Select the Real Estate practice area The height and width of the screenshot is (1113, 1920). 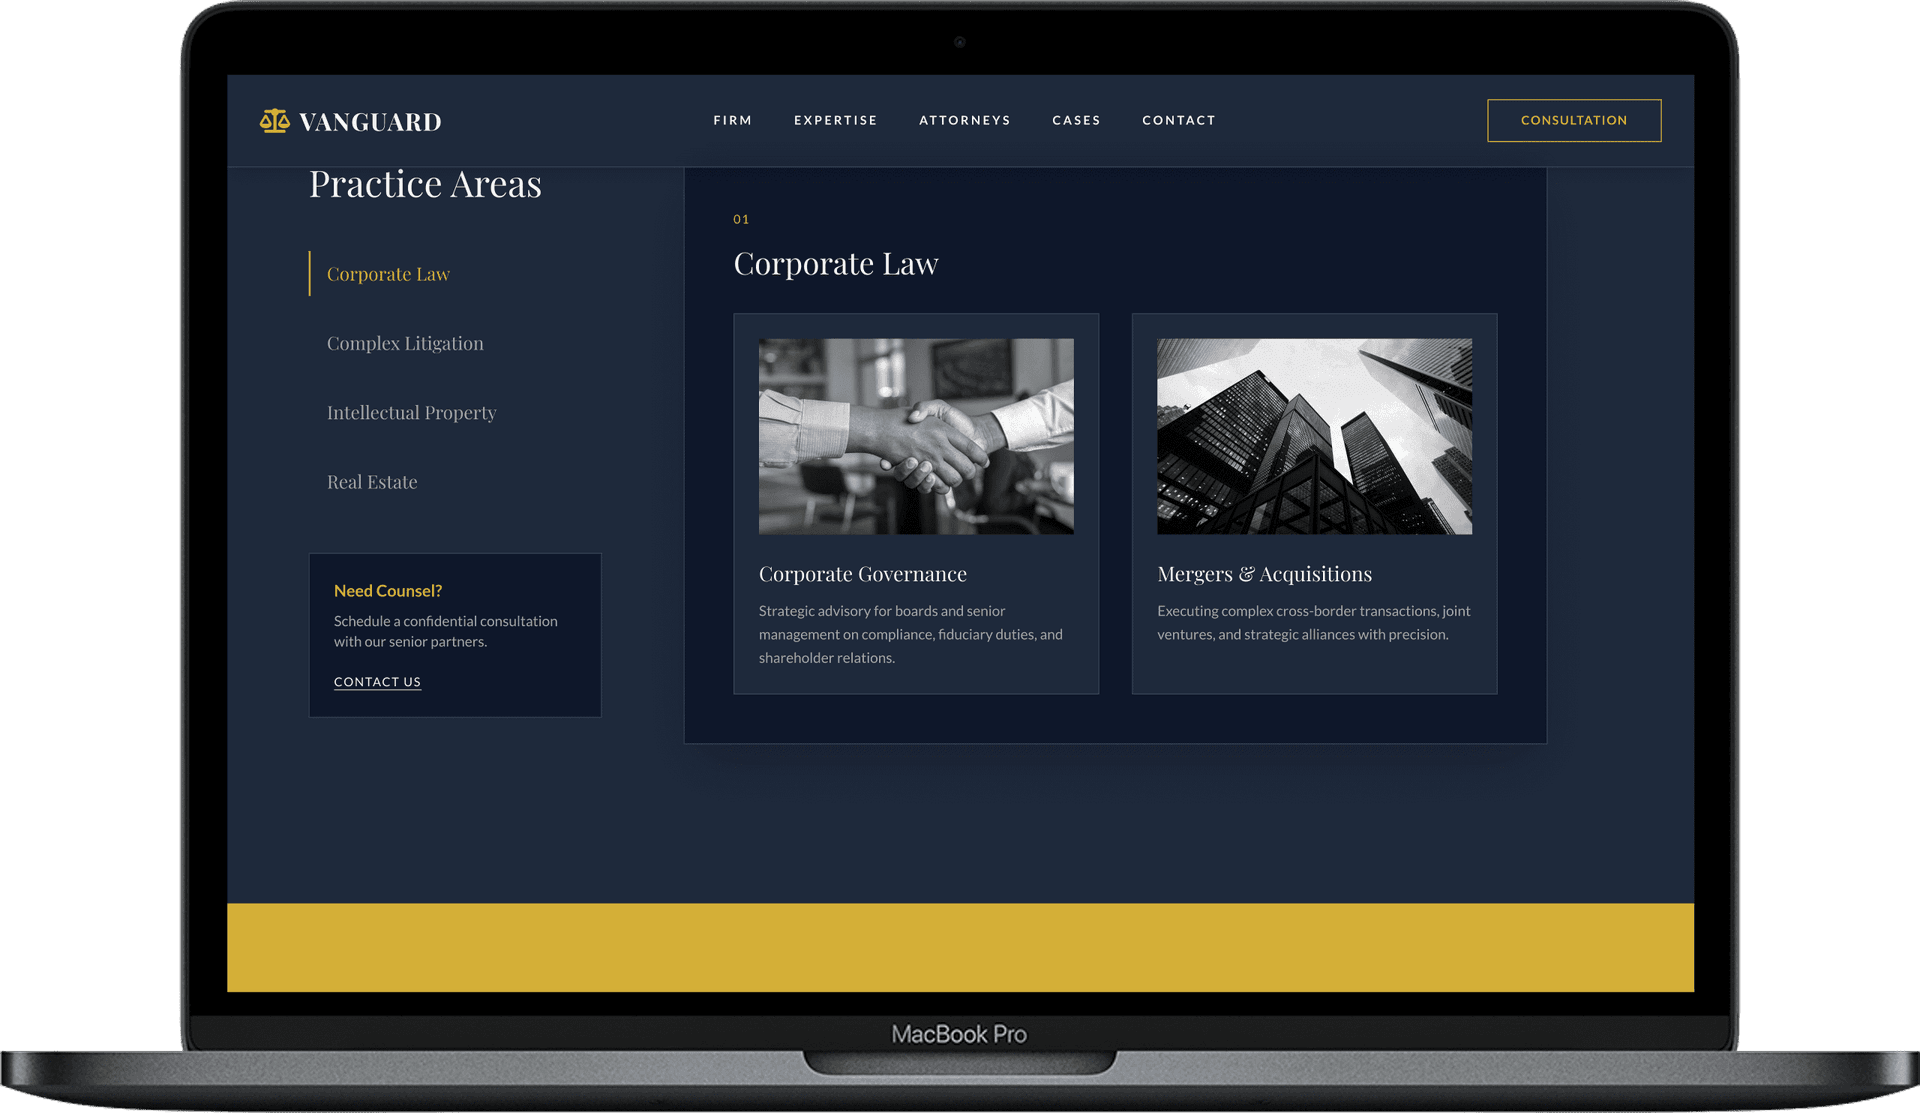pyautogui.click(x=372, y=482)
